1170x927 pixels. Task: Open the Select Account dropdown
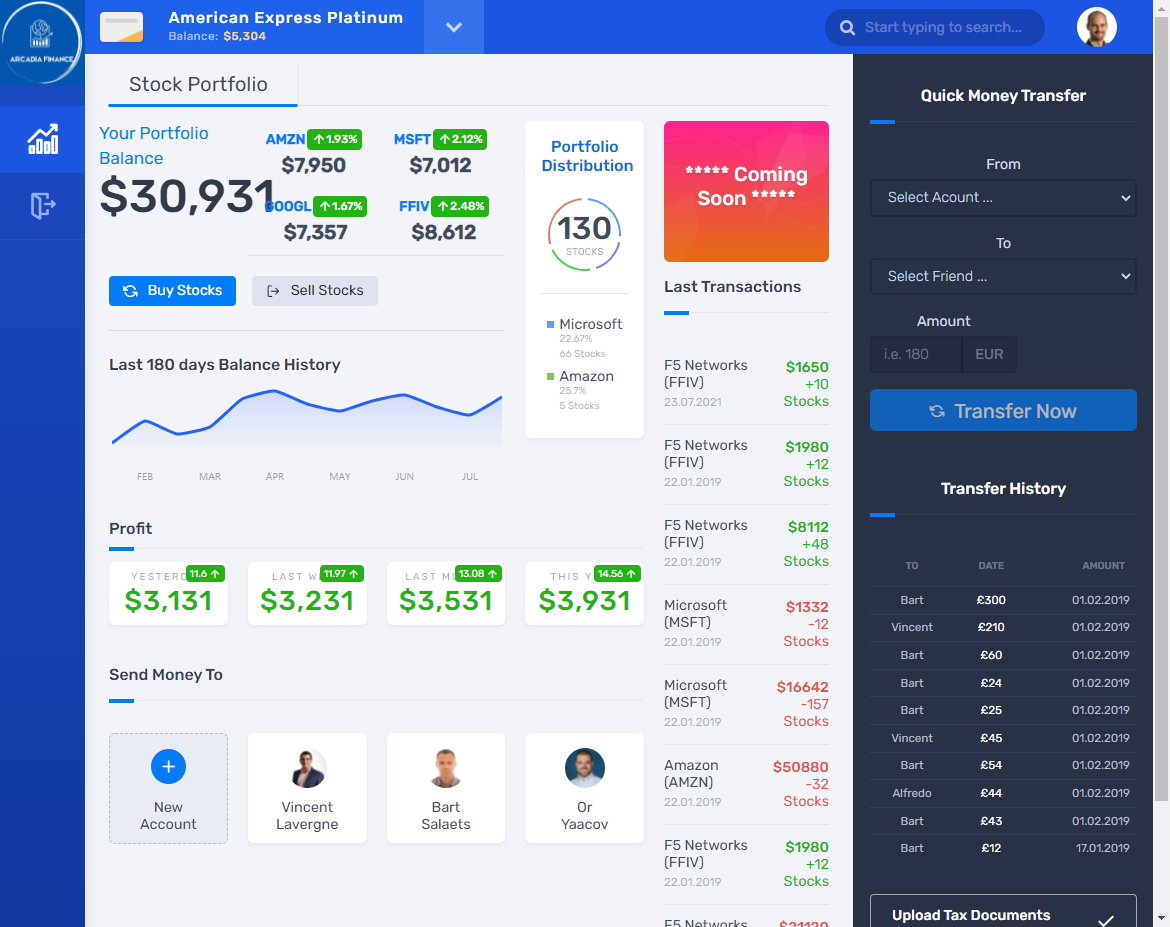coord(1003,198)
